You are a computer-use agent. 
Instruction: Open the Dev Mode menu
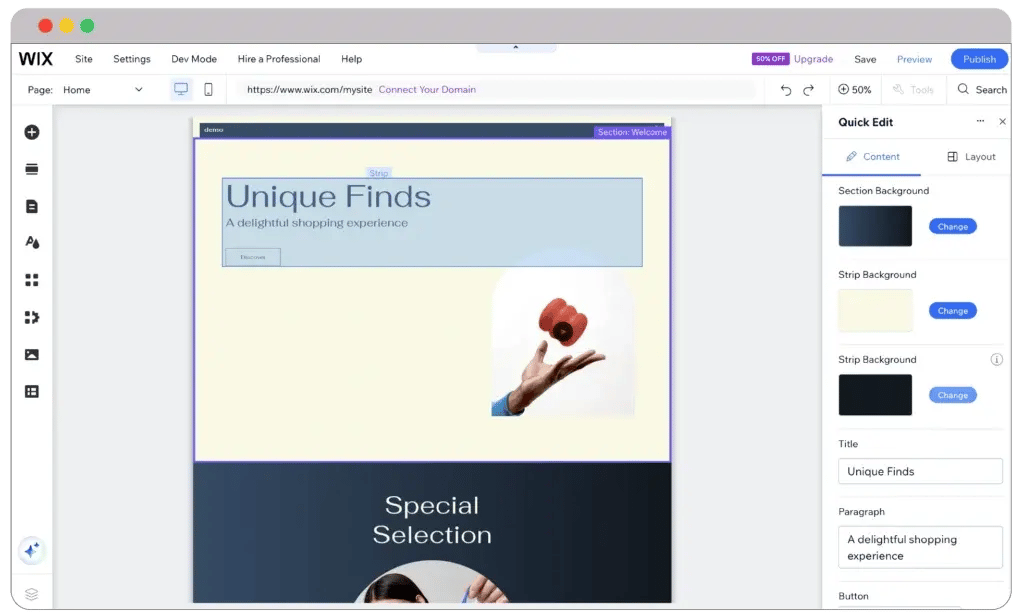click(193, 59)
